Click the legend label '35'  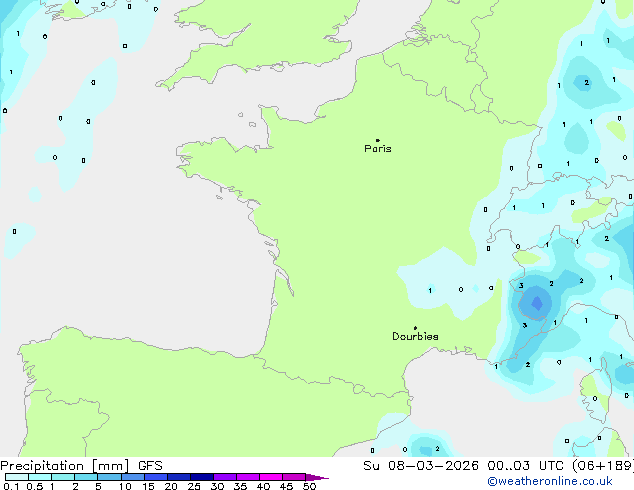[240, 486]
